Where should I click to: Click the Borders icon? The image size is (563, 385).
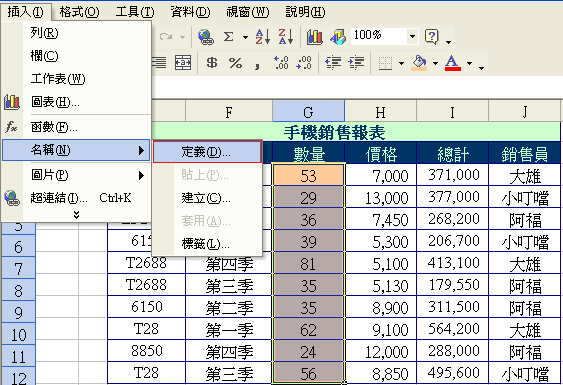(385, 63)
